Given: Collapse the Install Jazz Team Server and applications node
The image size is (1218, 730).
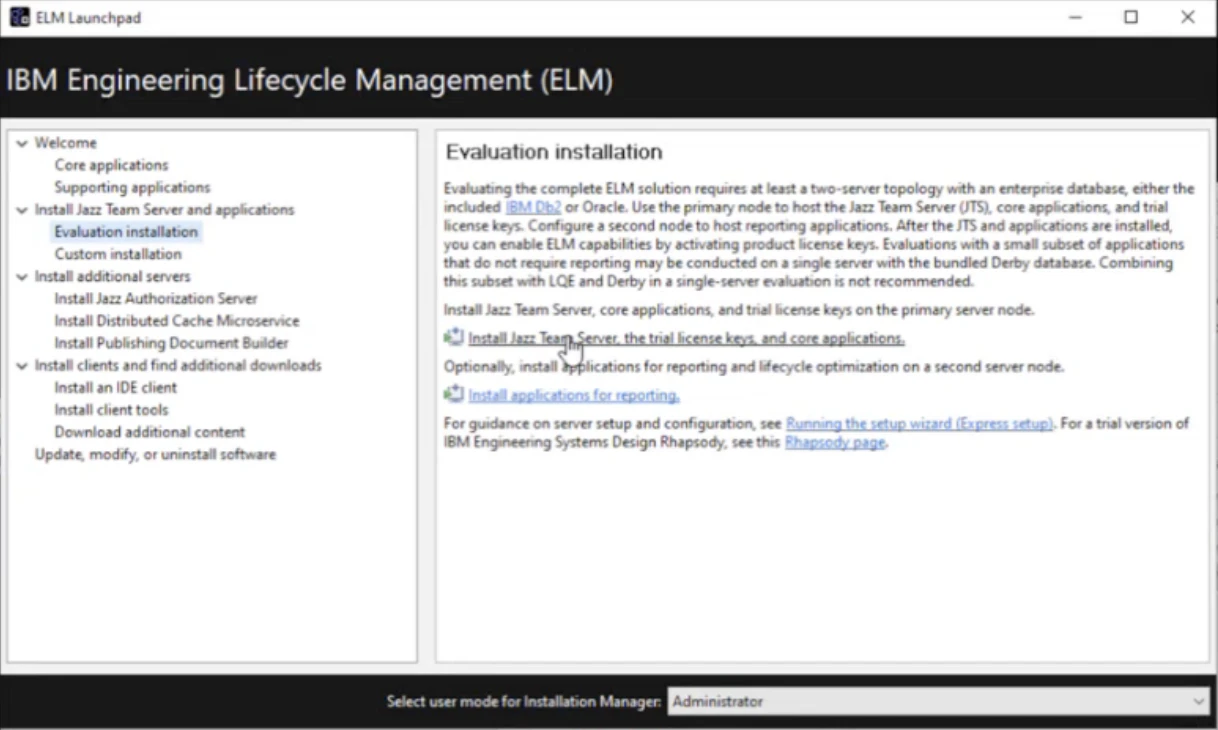Looking at the screenshot, I should click(22, 210).
